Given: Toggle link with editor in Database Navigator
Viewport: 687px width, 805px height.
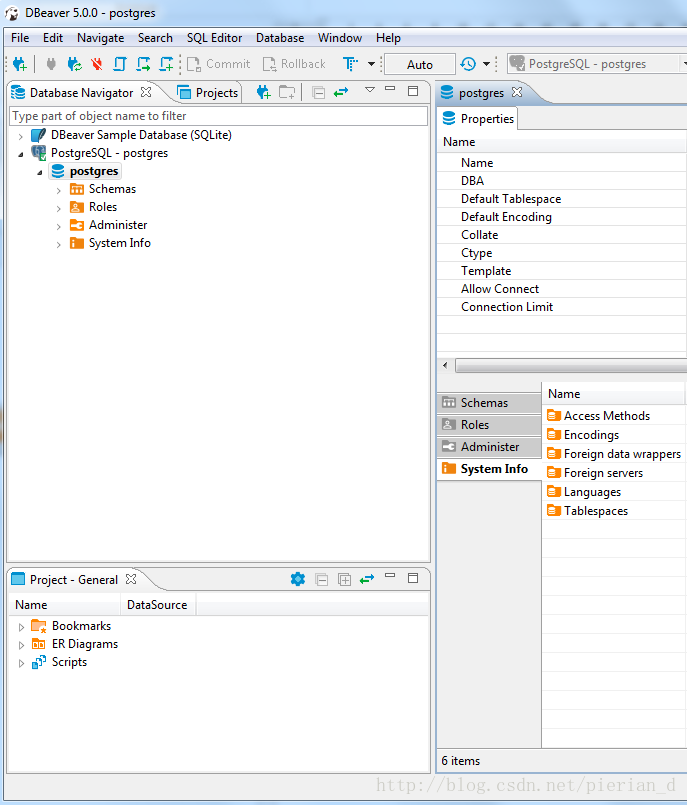Looking at the screenshot, I should 341,92.
